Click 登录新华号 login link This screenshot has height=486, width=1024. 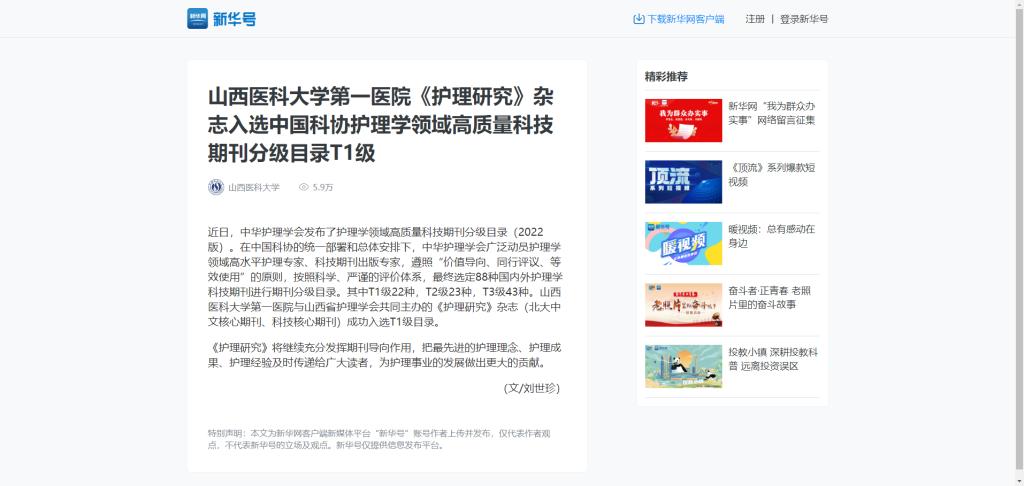(x=804, y=19)
